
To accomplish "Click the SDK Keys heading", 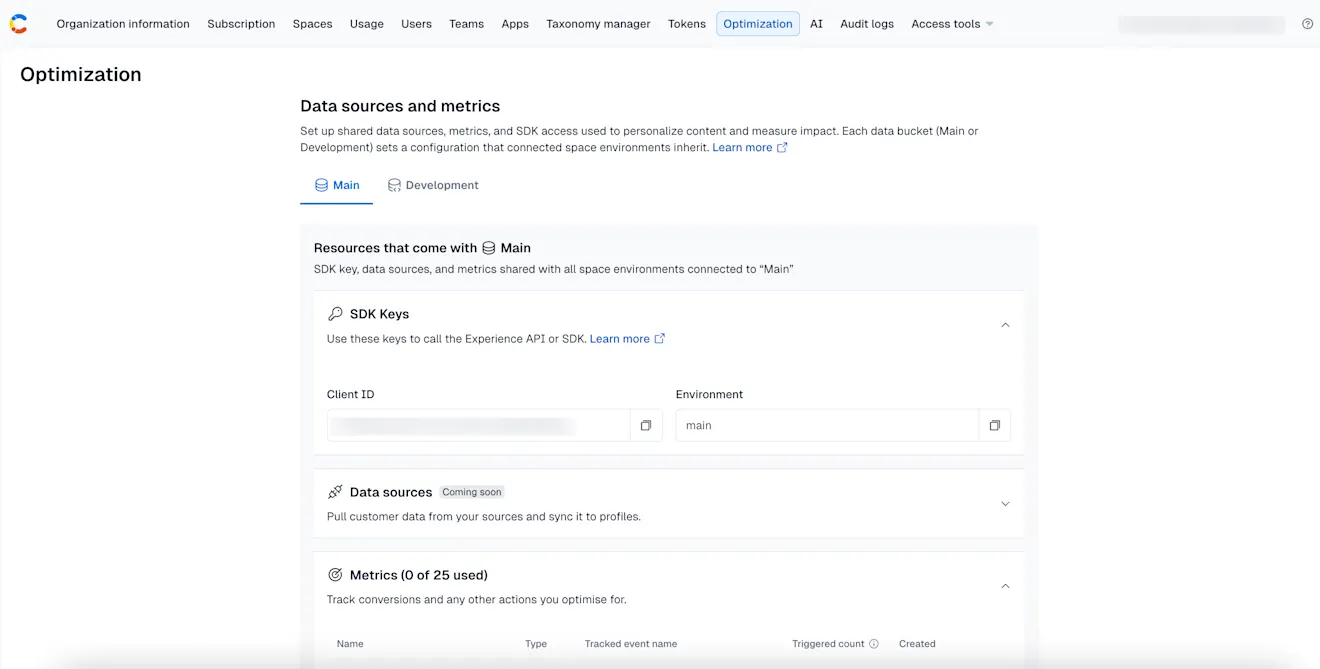I will 379,314.
